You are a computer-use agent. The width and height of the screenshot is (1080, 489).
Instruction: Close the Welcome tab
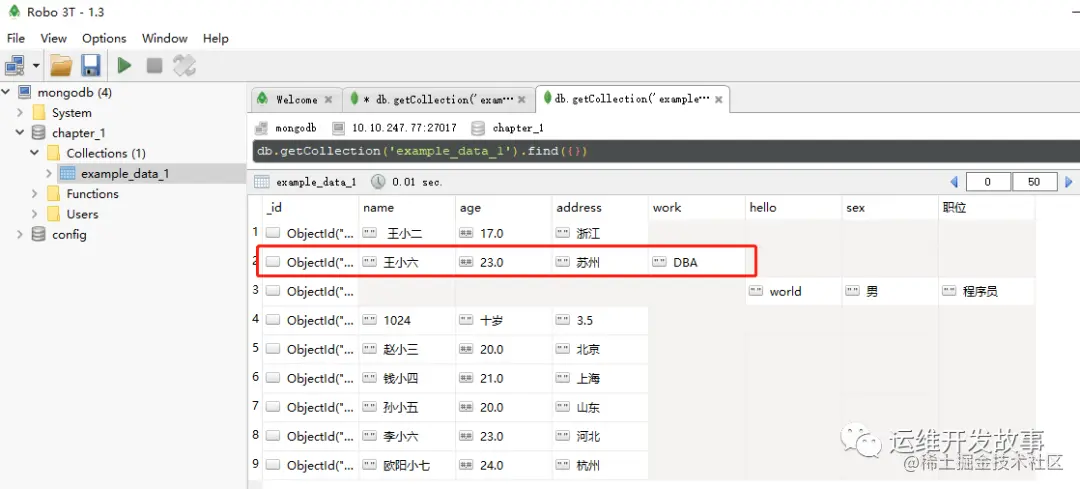point(329,100)
